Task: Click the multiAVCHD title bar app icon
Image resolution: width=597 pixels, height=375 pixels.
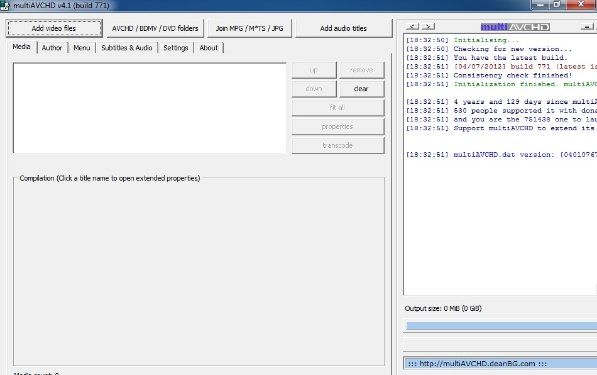Action: coord(5,5)
